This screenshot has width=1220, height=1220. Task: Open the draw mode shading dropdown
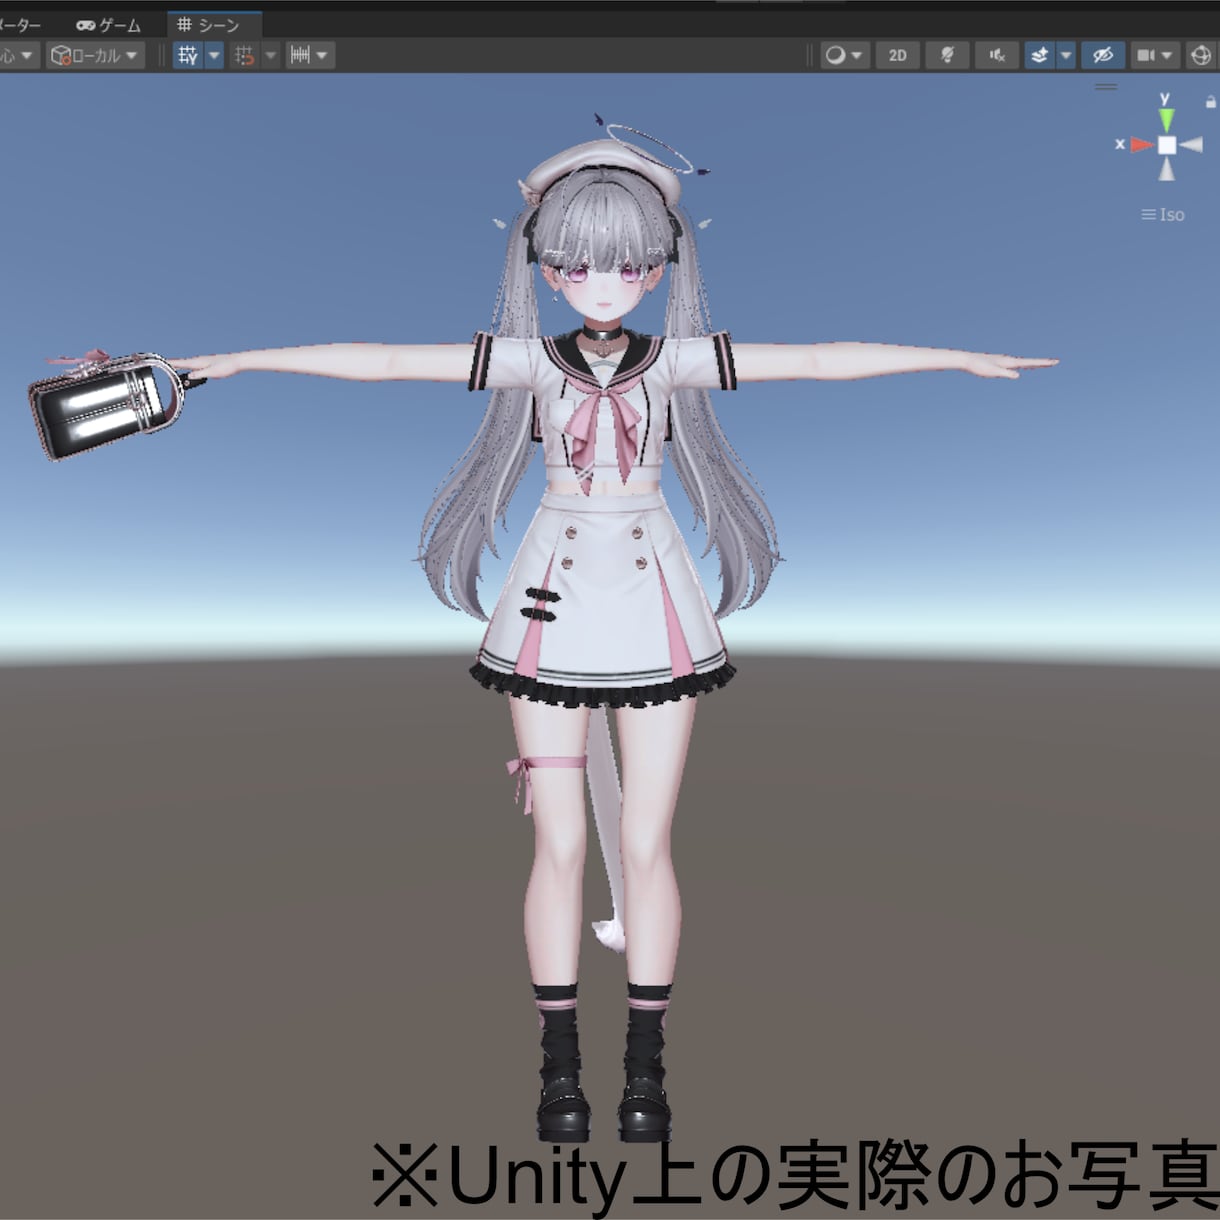pyautogui.click(x=844, y=56)
